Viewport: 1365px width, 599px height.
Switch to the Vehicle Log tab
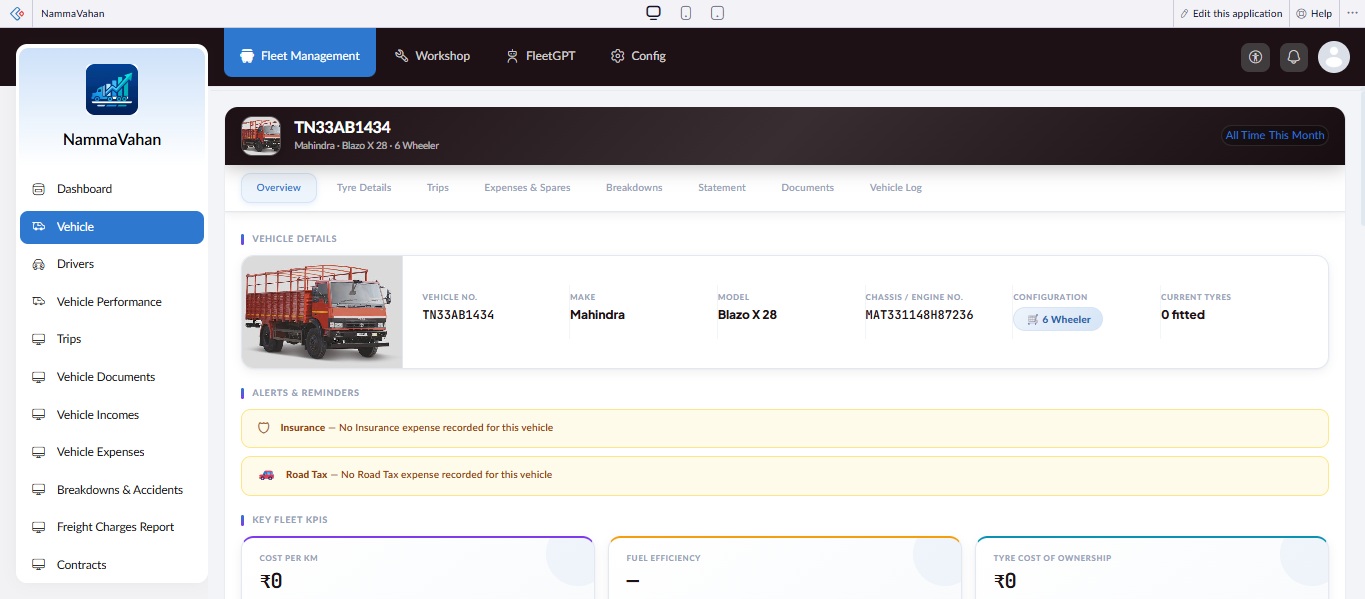(x=896, y=188)
